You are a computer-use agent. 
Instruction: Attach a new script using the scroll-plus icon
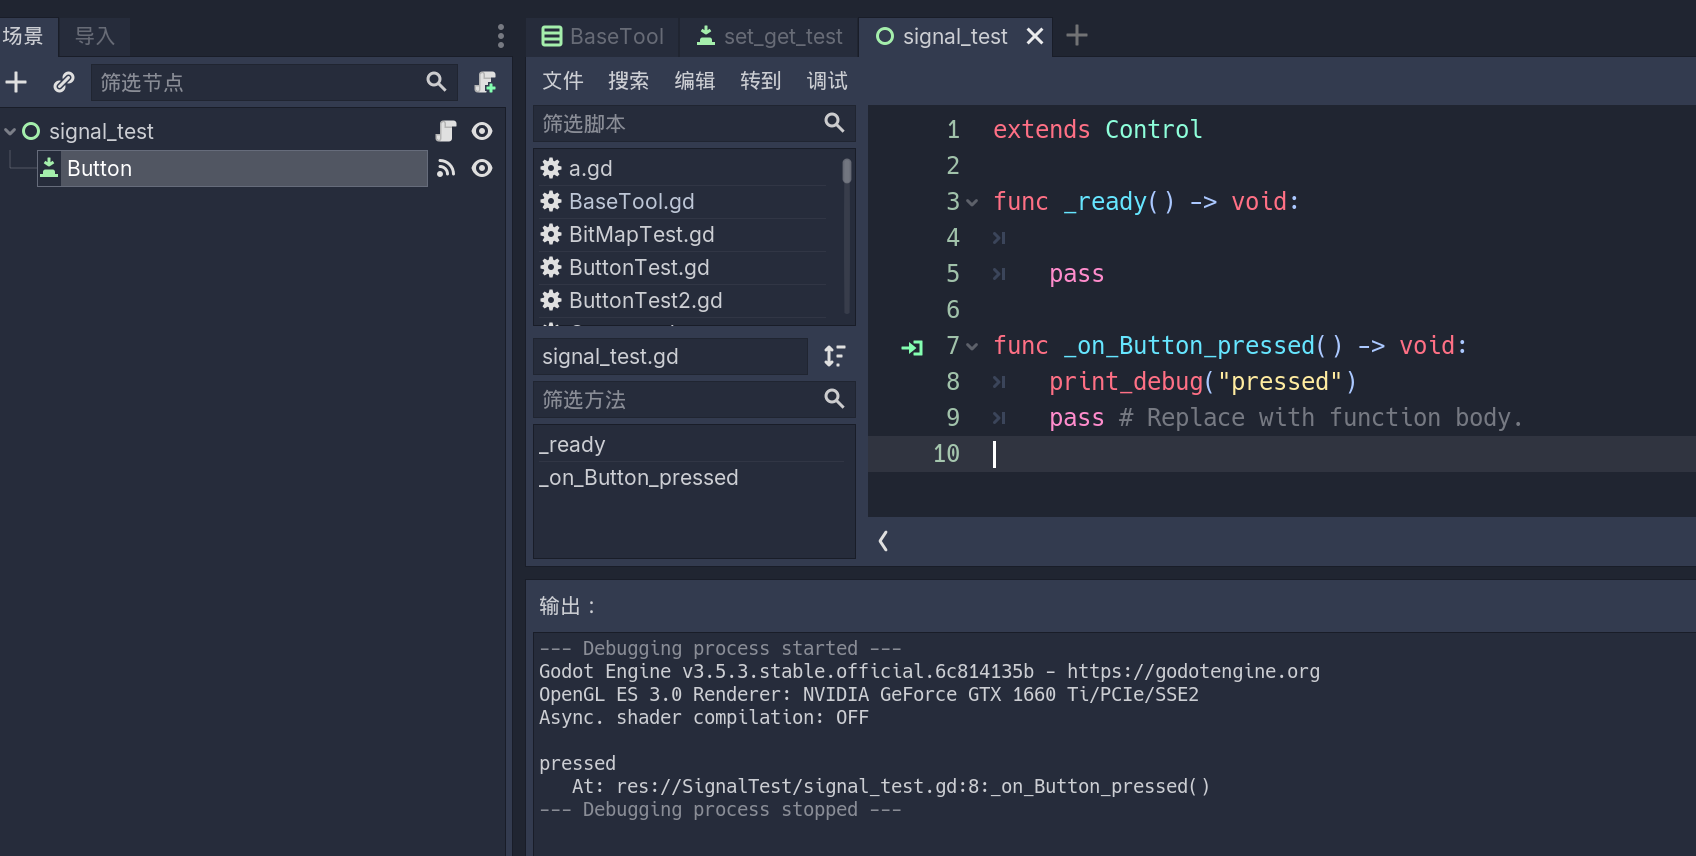click(x=485, y=82)
